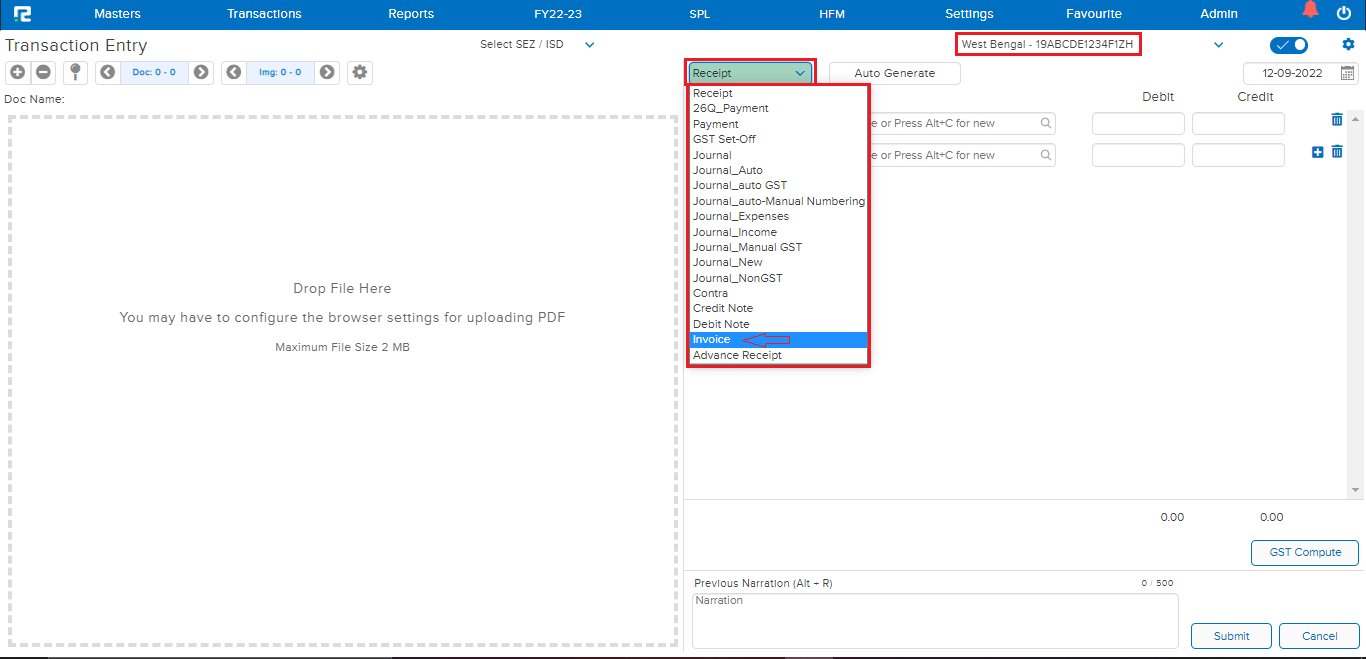Select Invoice from the voucher type list

[x=712, y=340]
